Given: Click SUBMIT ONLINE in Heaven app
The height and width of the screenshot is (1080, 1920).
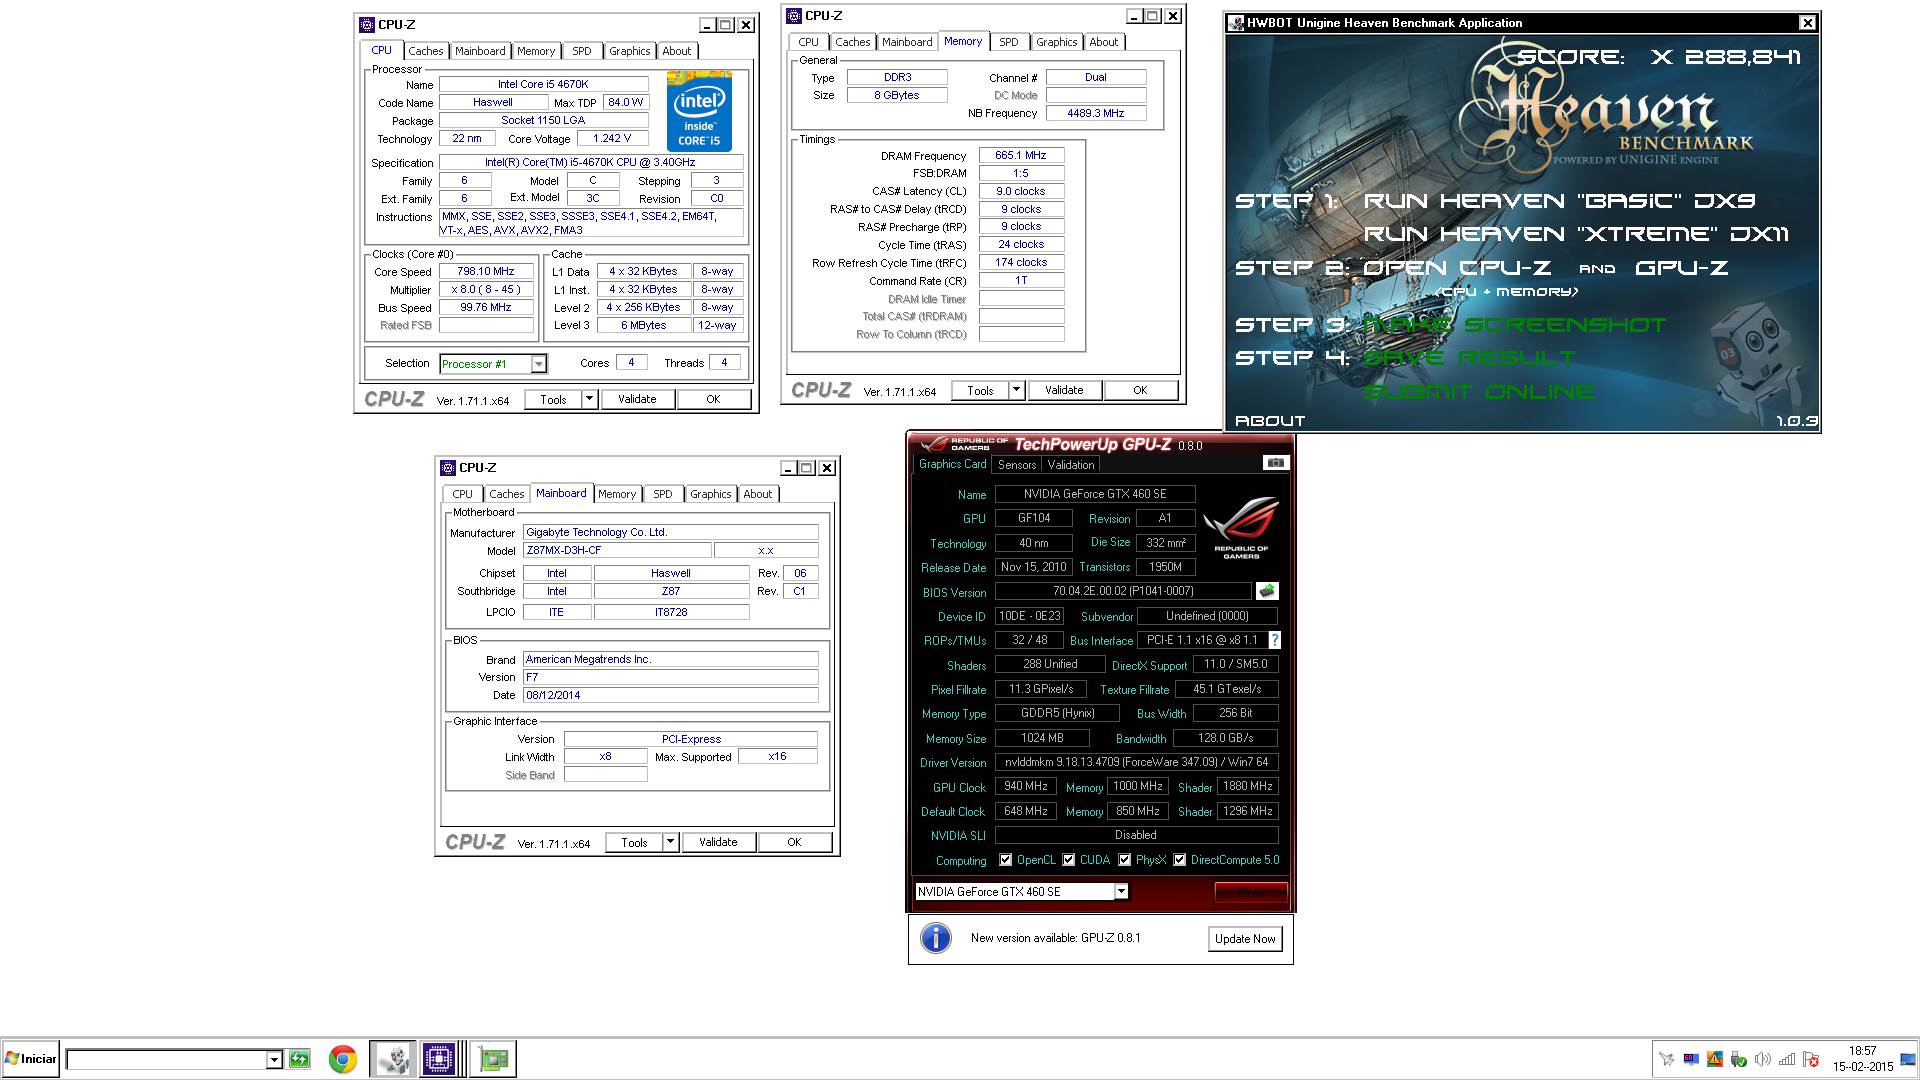Looking at the screenshot, I should (x=1479, y=391).
